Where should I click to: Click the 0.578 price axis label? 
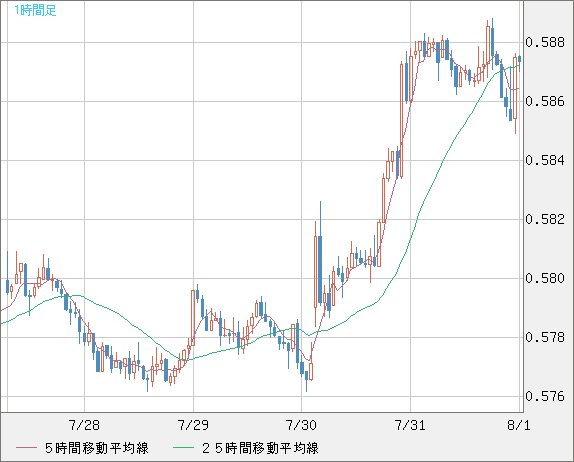pos(545,337)
